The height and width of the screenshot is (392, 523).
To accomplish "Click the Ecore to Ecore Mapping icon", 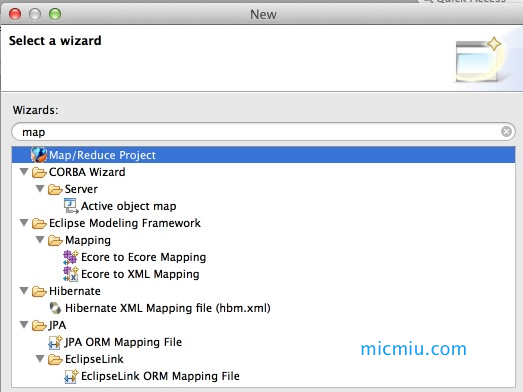I will 71,257.
